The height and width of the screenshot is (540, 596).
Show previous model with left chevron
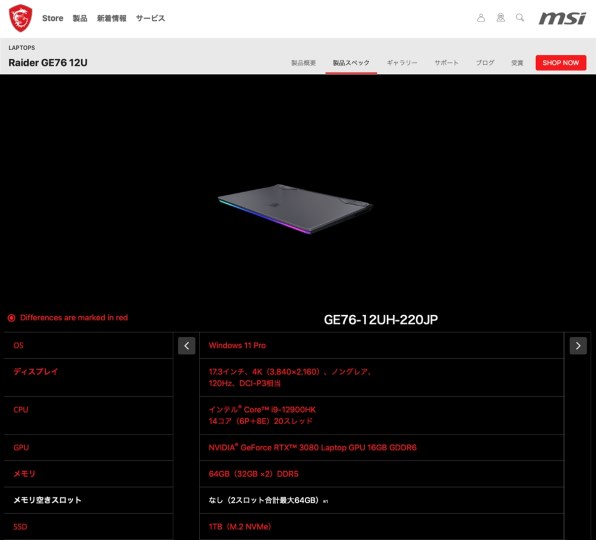pyautogui.click(x=187, y=345)
